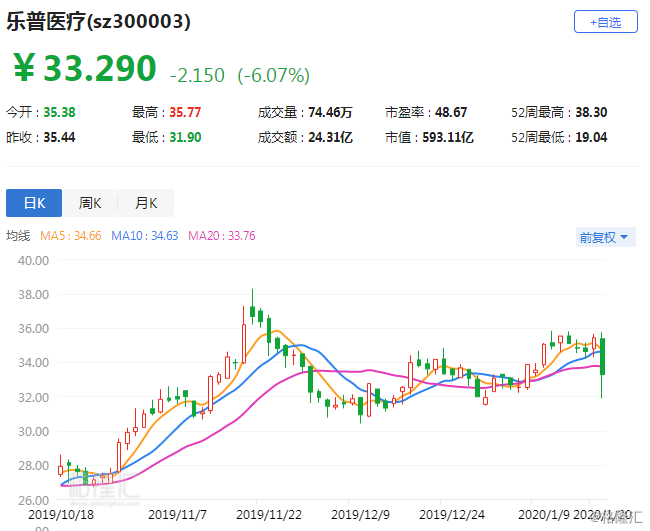Image resolution: width=650 pixels, height=531 pixels.
Task: Click the 52周最高 value 38.30
Action: tap(591, 112)
